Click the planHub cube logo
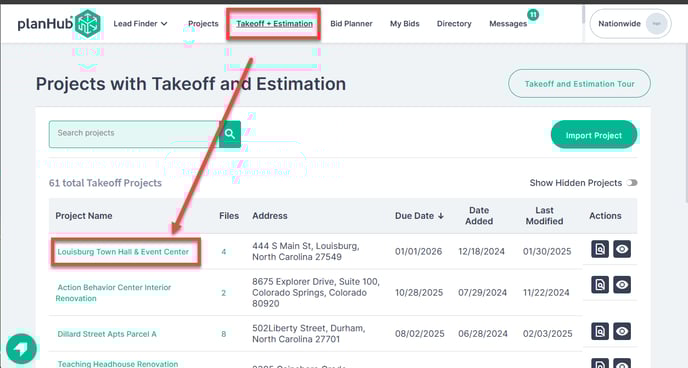This screenshot has height=368, width=688. [x=88, y=23]
